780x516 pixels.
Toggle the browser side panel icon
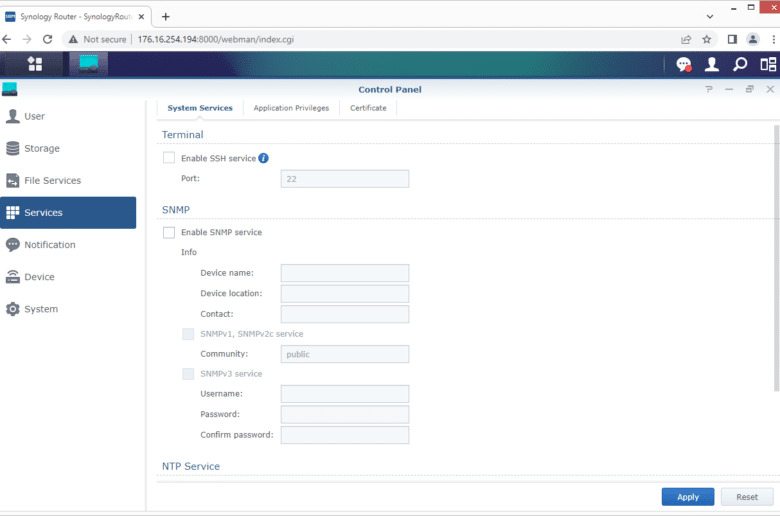point(732,39)
